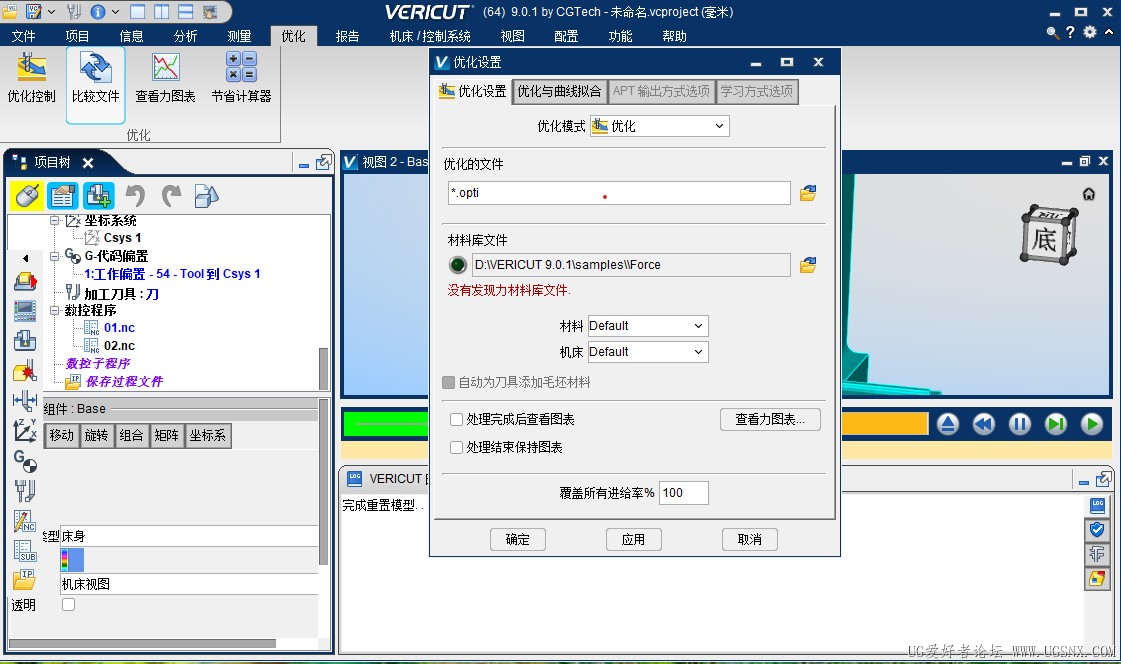Play the simulation to end
The height and width of the screenshot is (664, 1121).
coord(1092,425)
